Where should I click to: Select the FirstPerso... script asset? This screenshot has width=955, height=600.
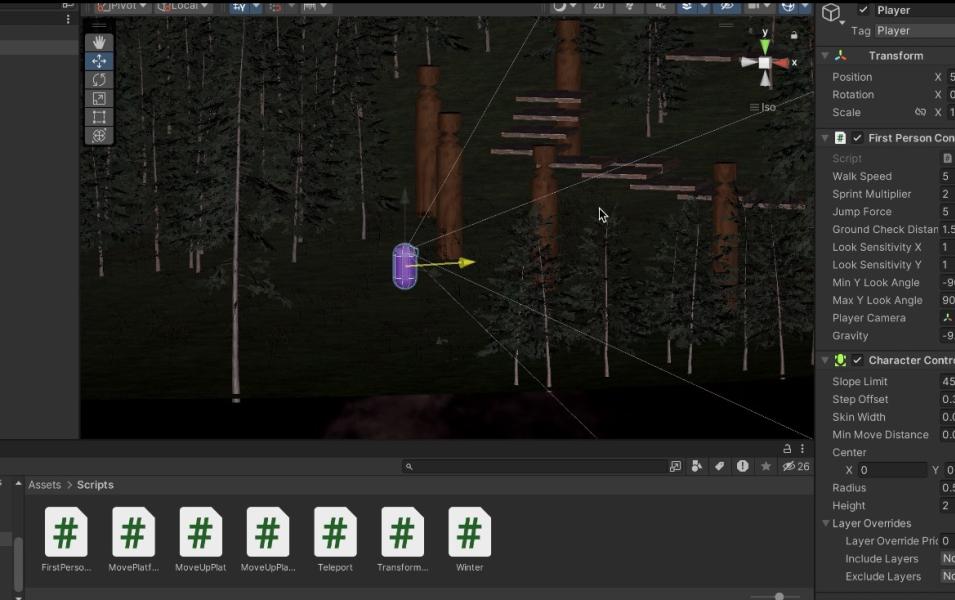tap(66, 539)
